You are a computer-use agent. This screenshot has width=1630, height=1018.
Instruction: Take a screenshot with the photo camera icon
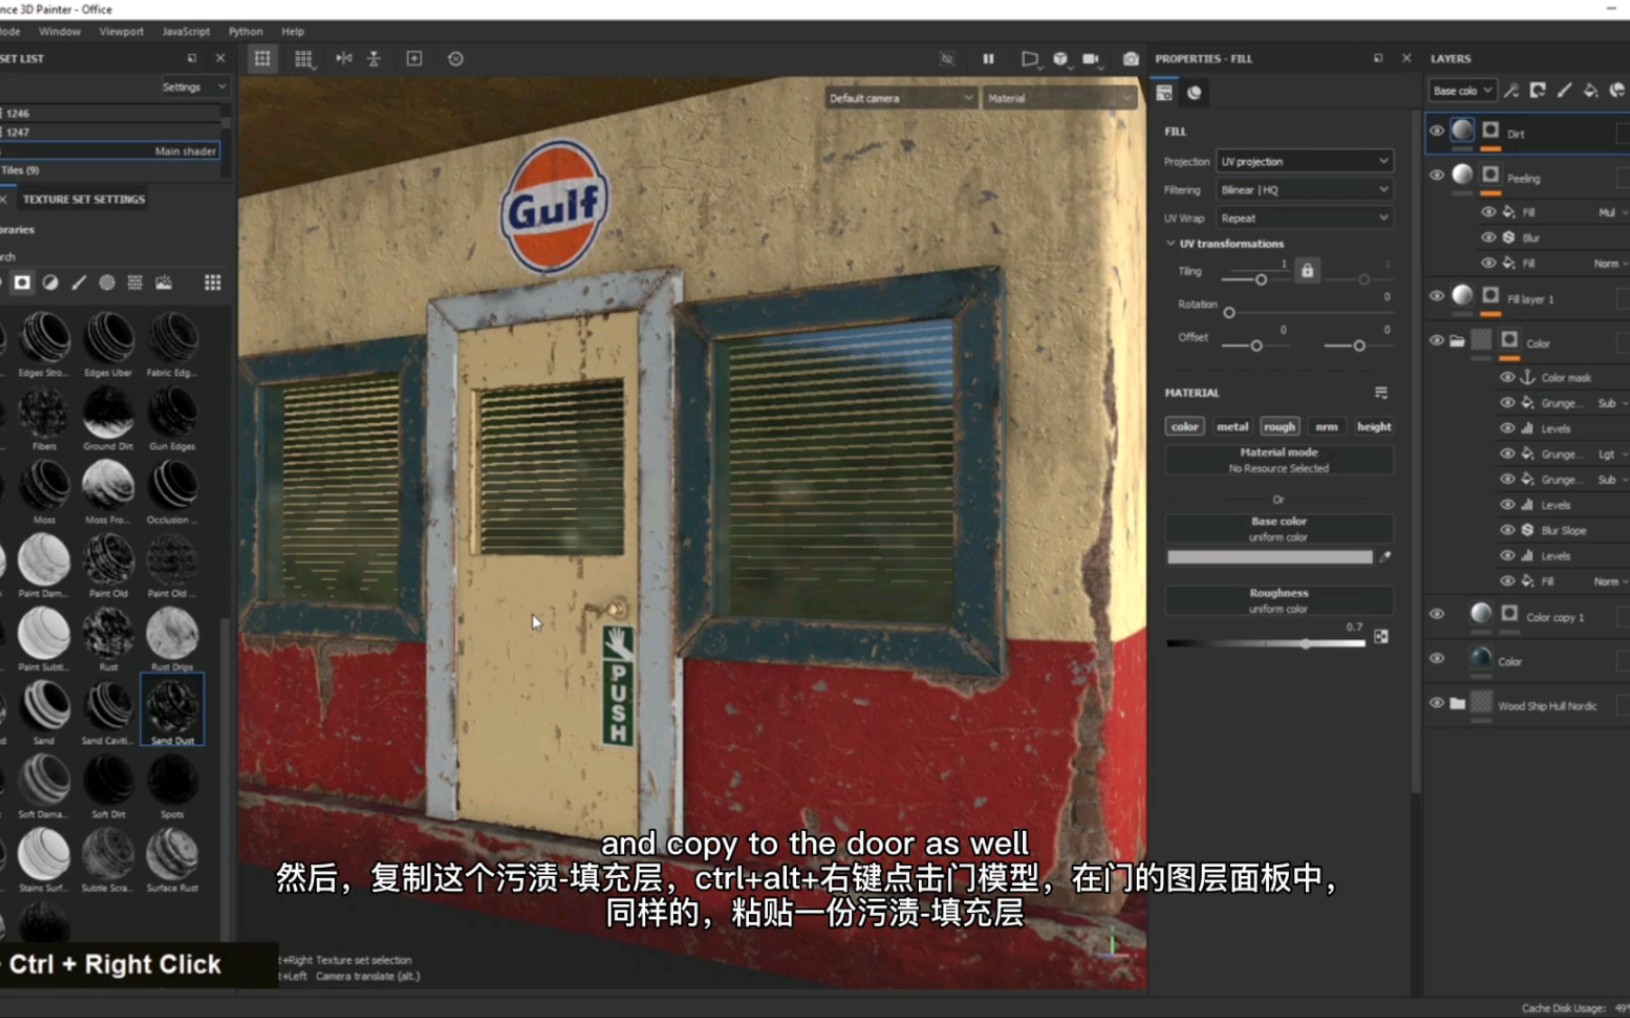pyautogui.click(x=1131, y=59)
